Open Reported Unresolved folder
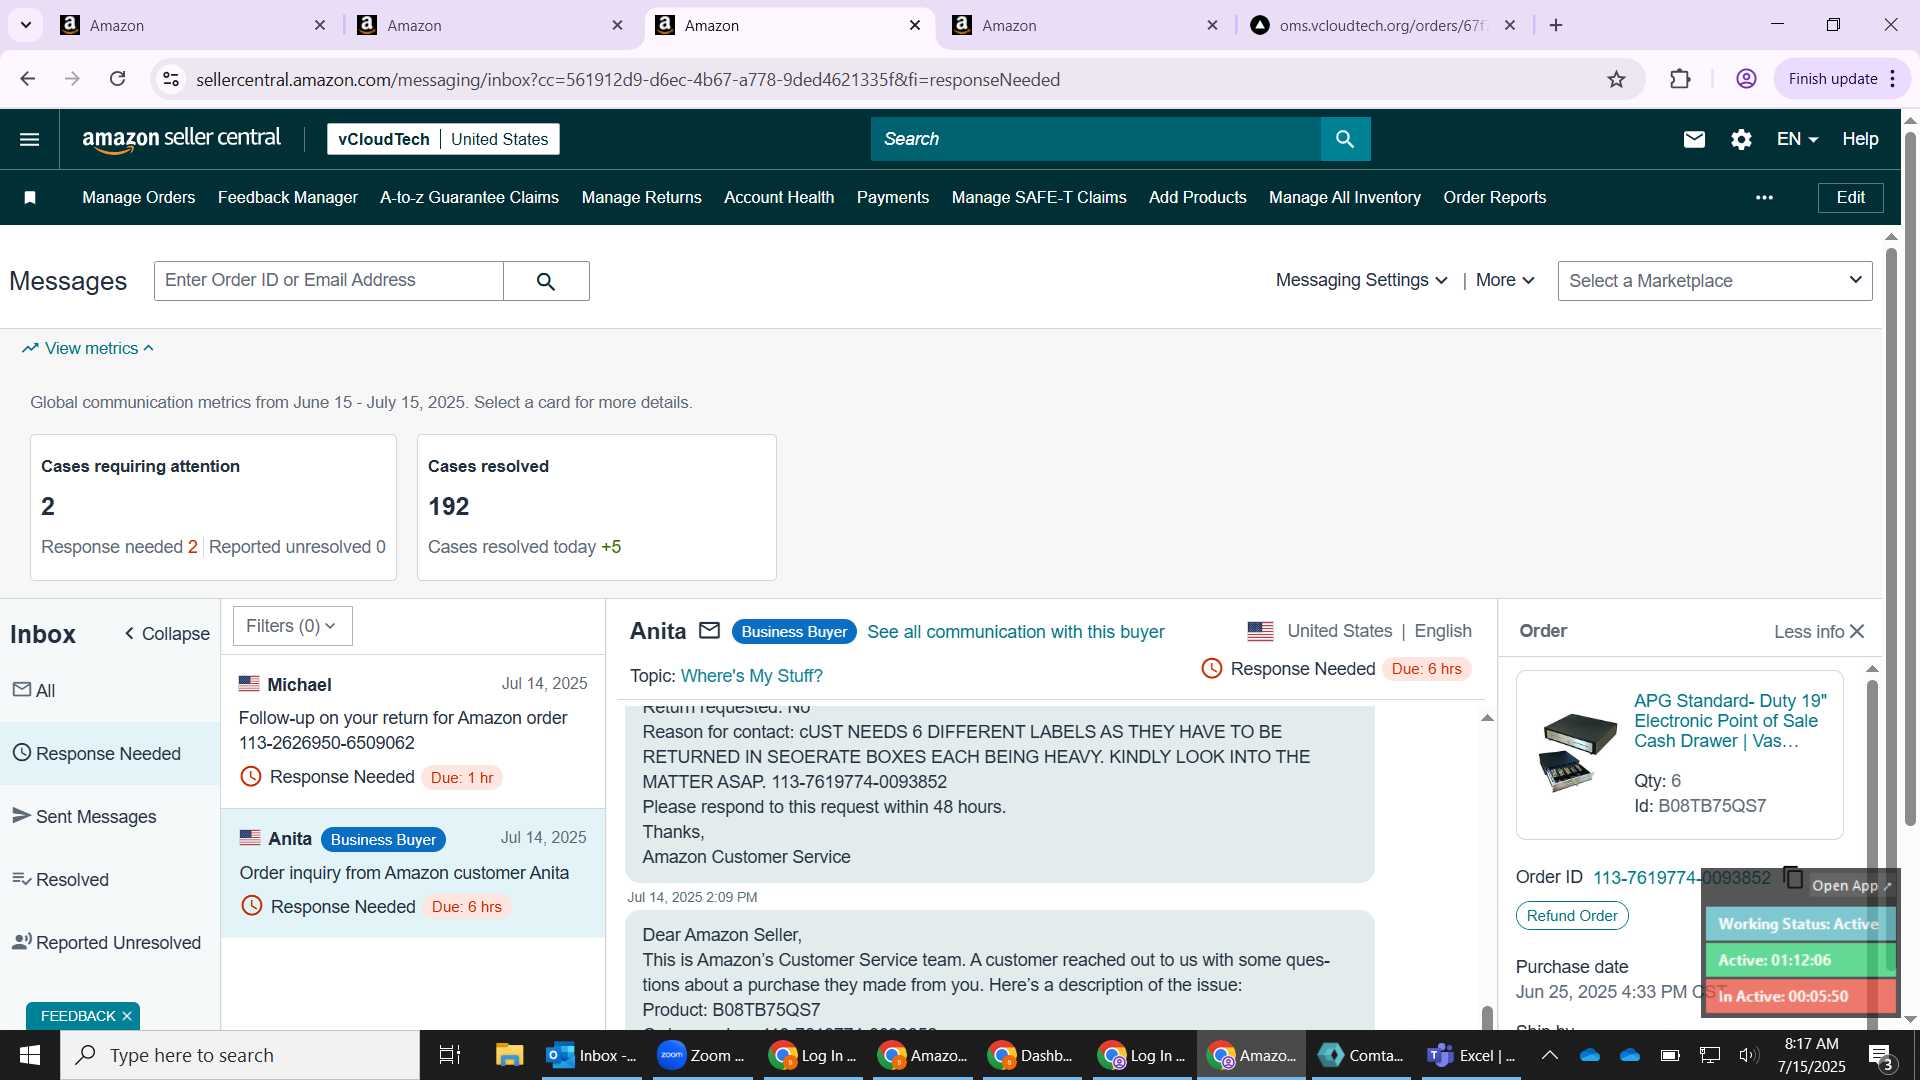 110,943
